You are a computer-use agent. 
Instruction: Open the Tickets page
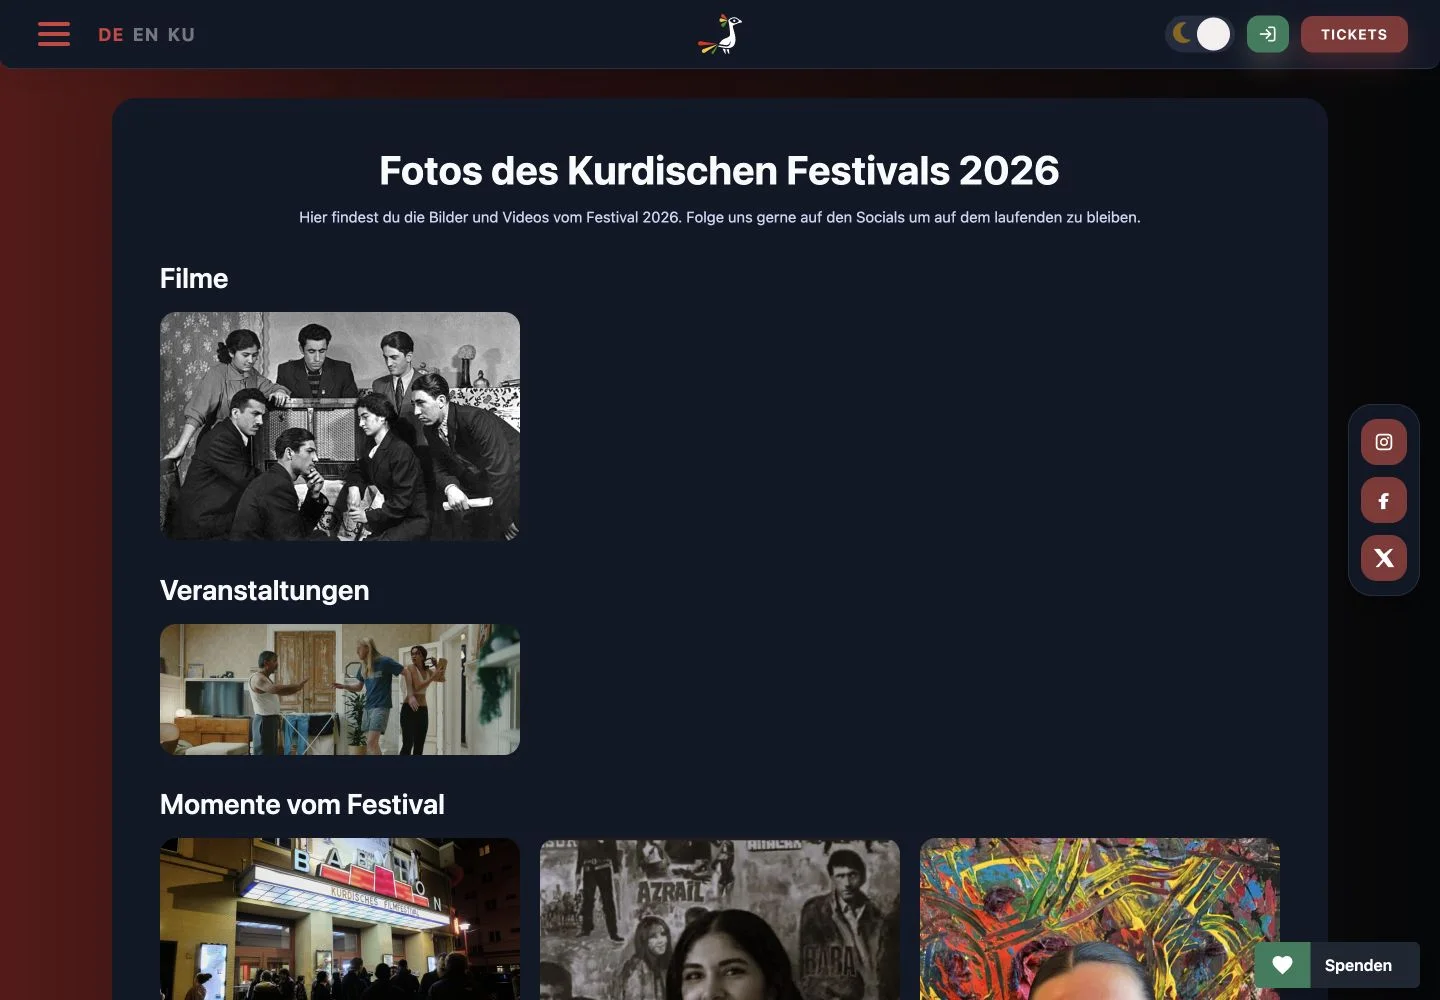(x=1354, y=34)
